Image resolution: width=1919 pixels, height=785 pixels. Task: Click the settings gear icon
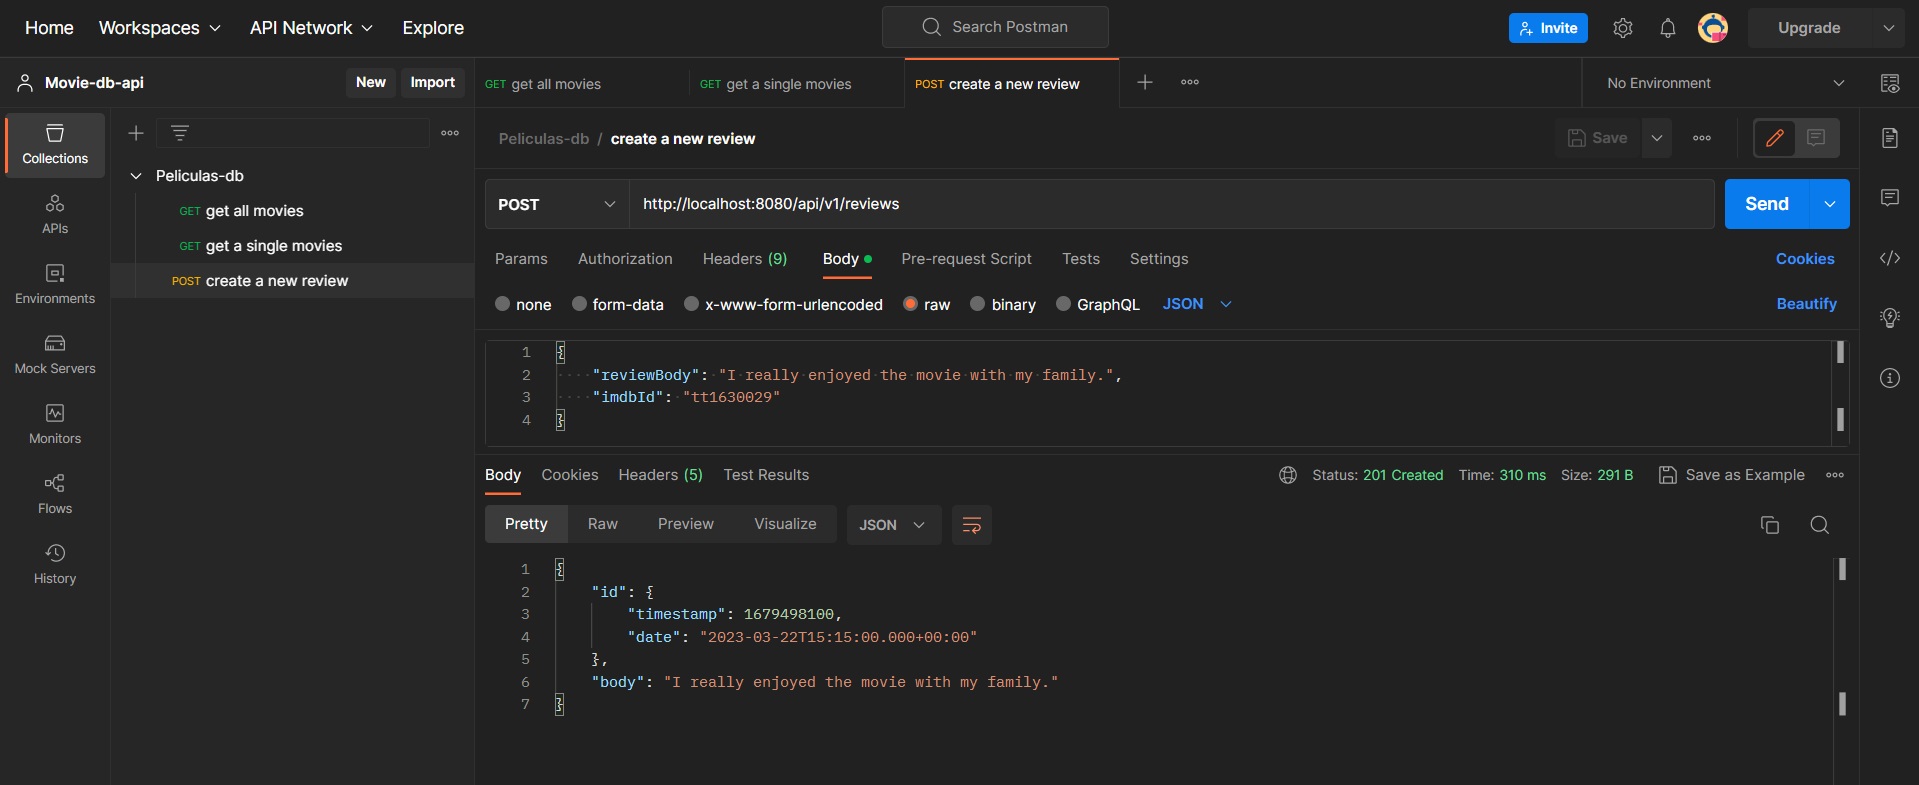click(1623, 28)
